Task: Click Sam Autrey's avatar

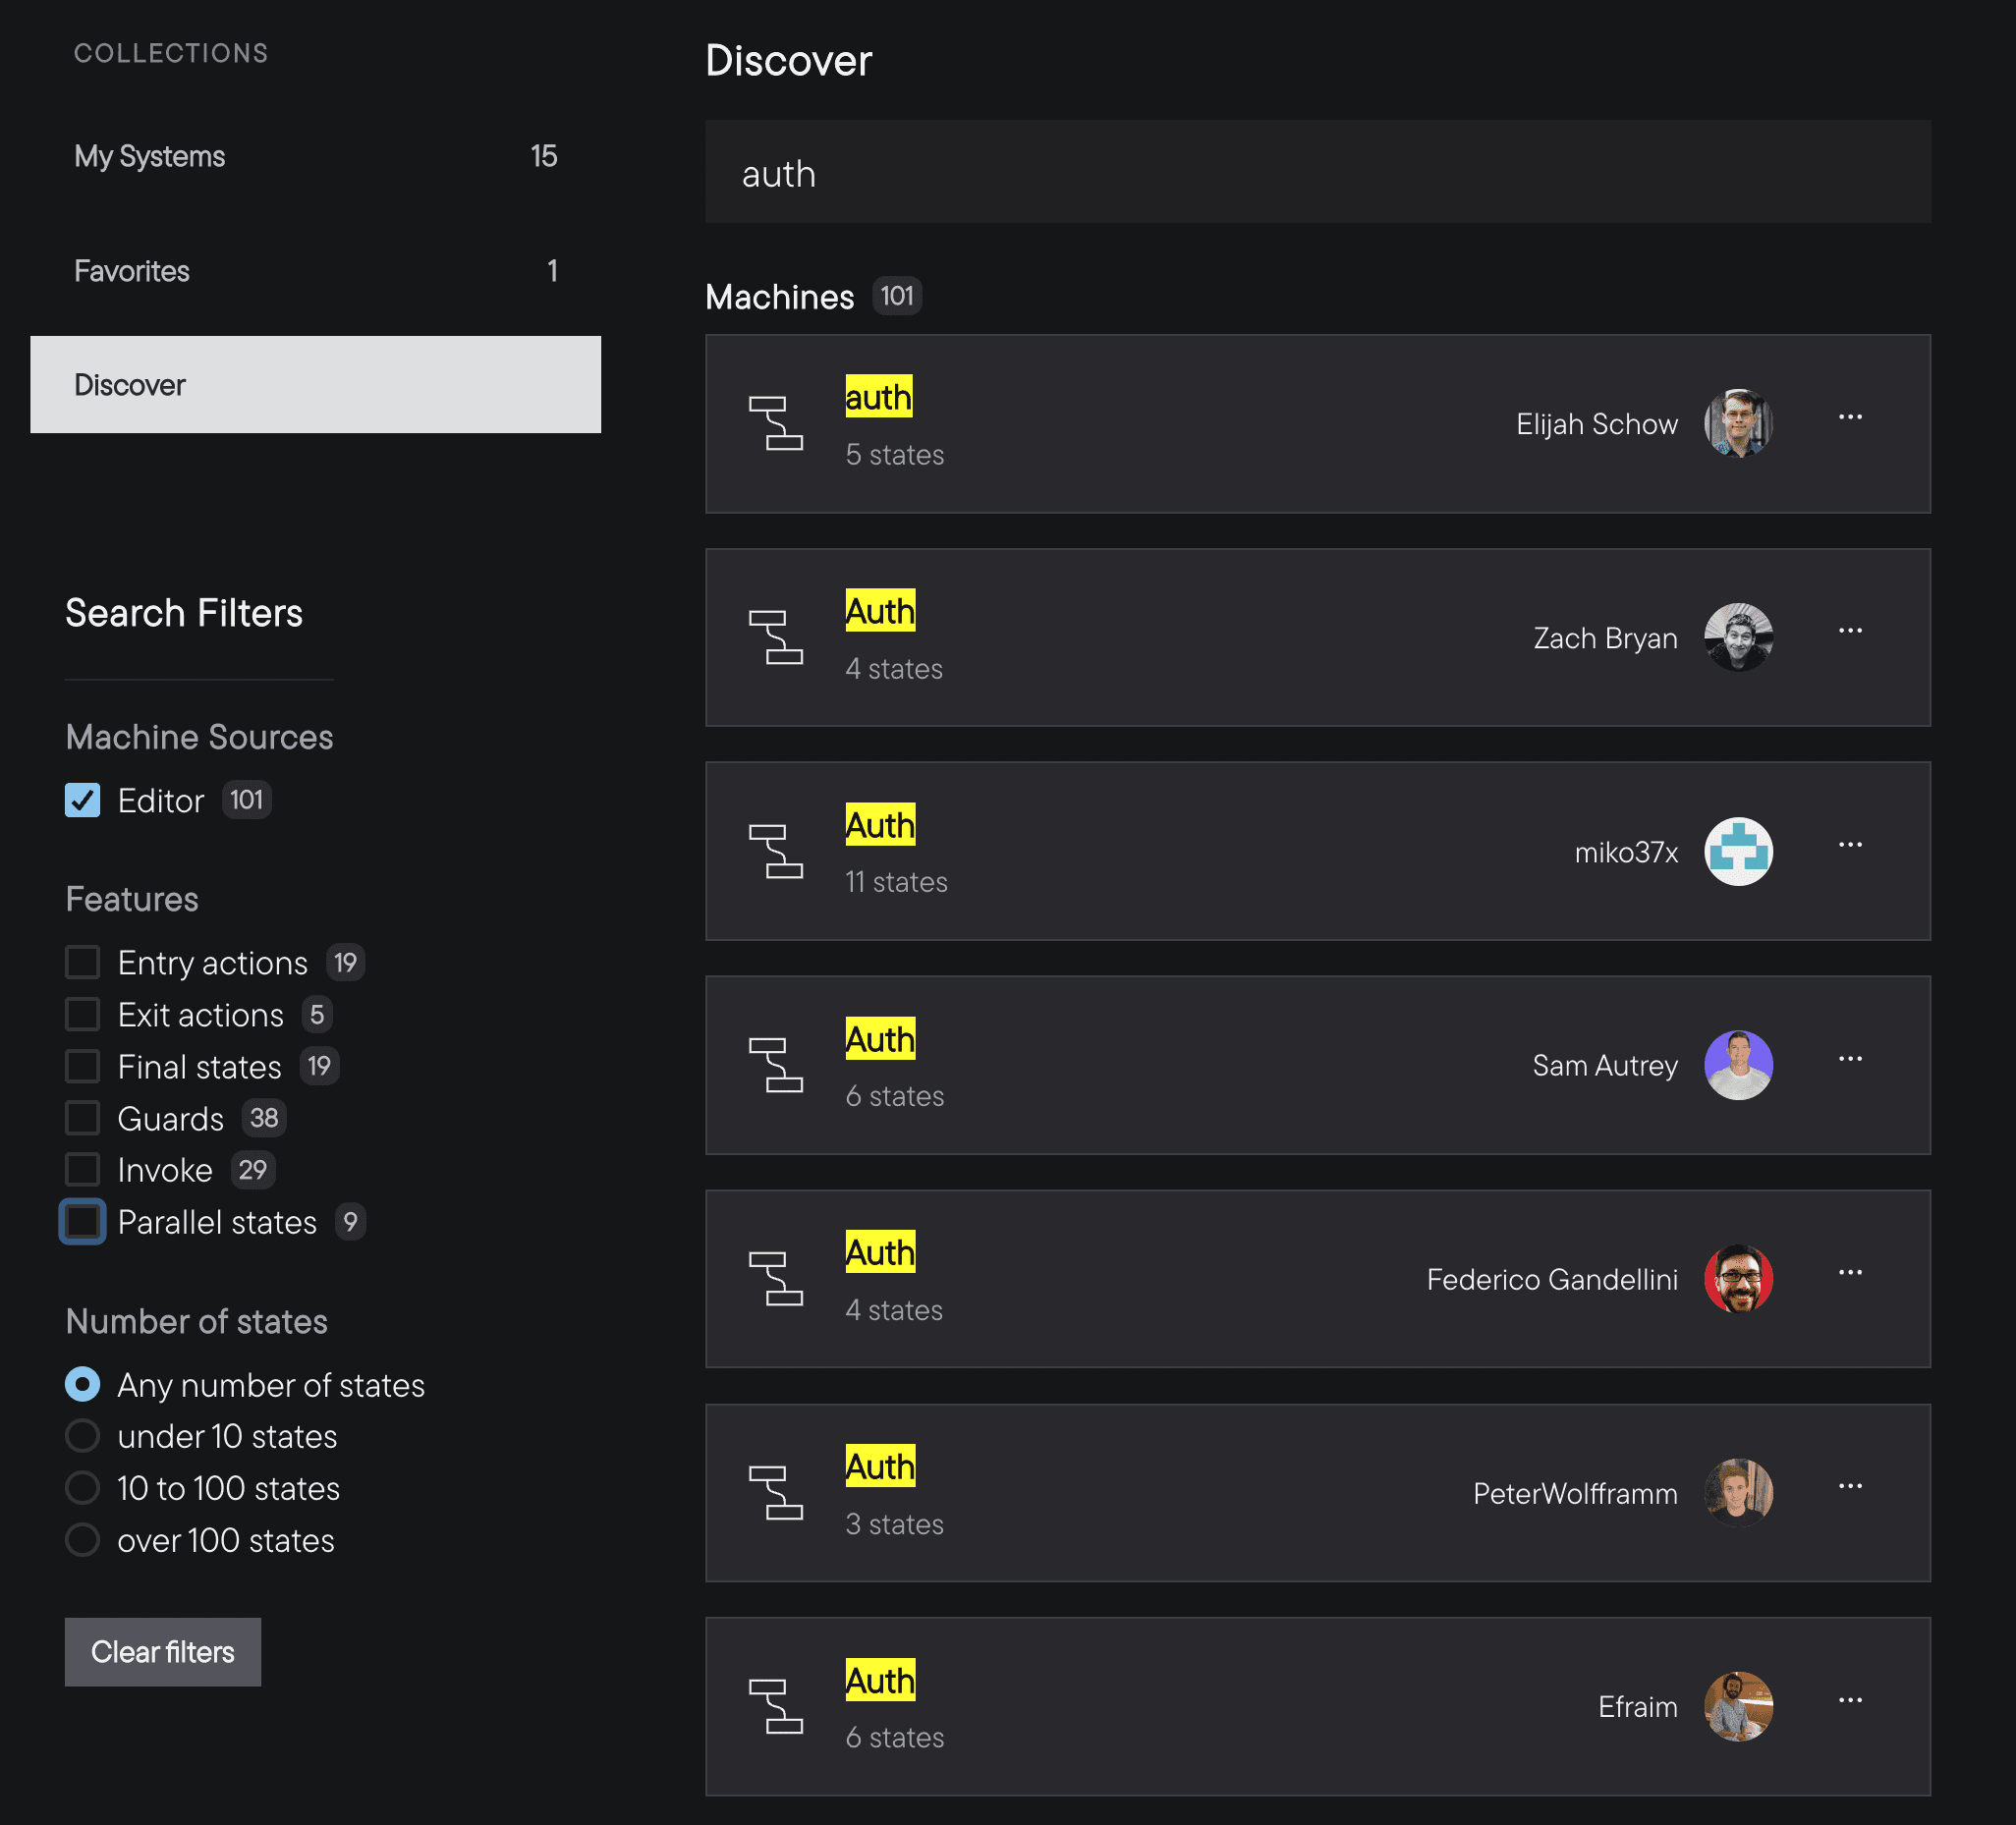Action: coord(1738,1066)
